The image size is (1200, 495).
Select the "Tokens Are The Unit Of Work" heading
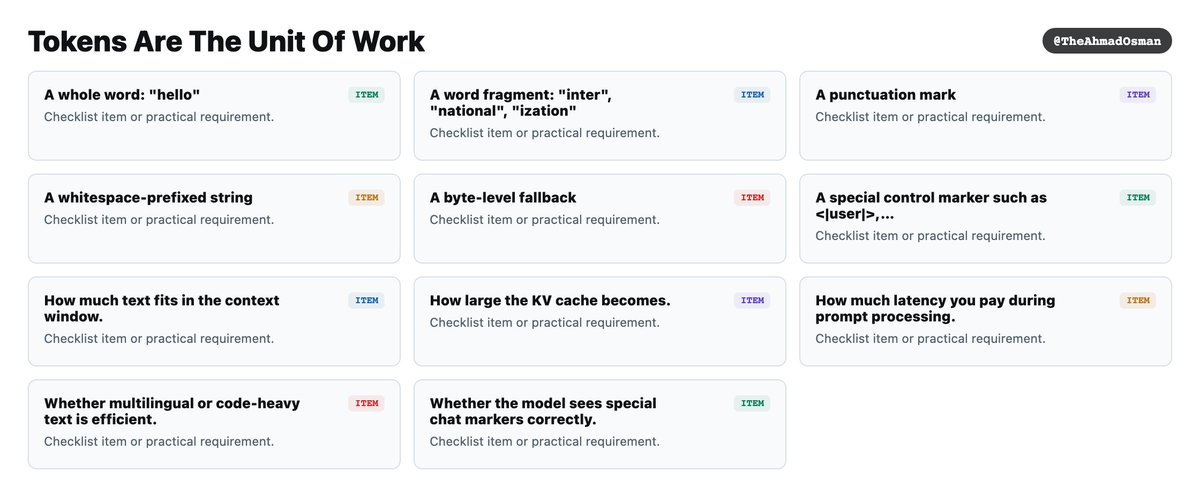click(x=226, y=41)
